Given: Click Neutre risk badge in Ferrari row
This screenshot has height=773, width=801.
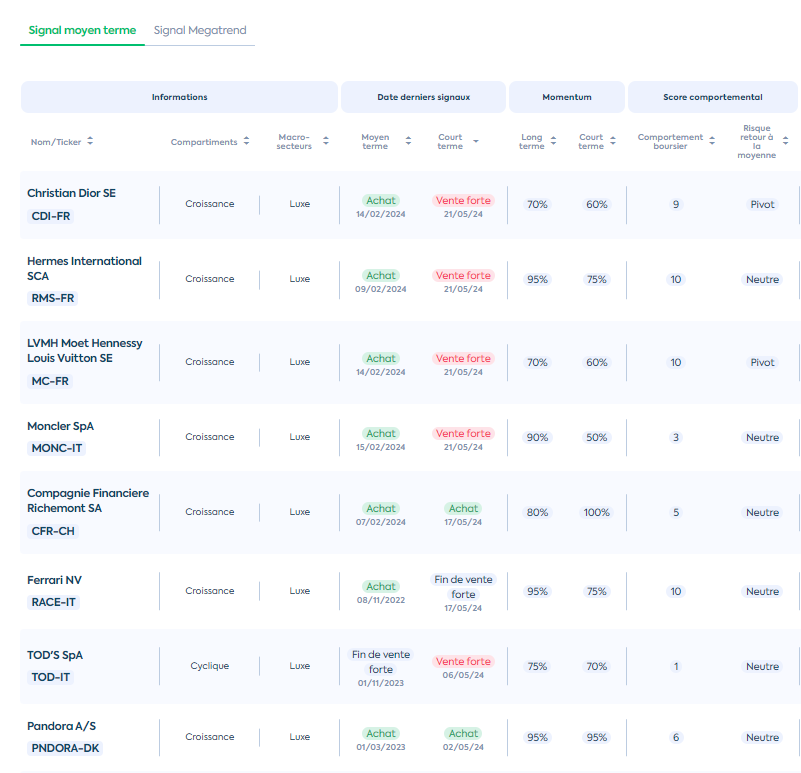Looking at the screenshot, I should pyautogui.click(x=762, y=592).
